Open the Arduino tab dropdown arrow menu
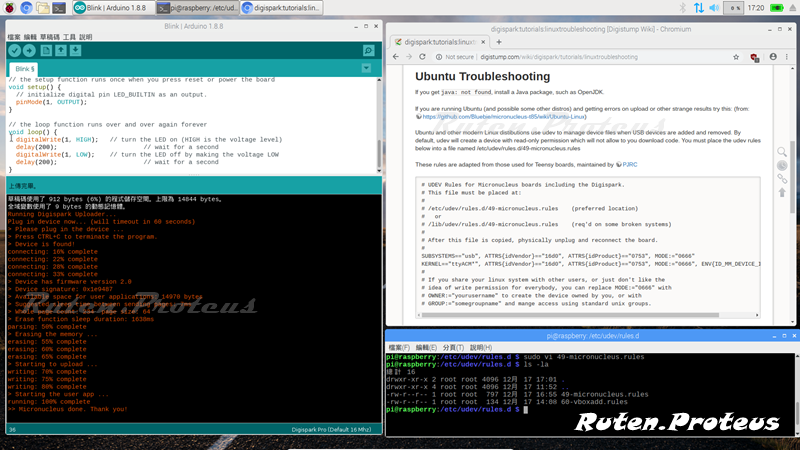800x450 pixels. point(366,68)
